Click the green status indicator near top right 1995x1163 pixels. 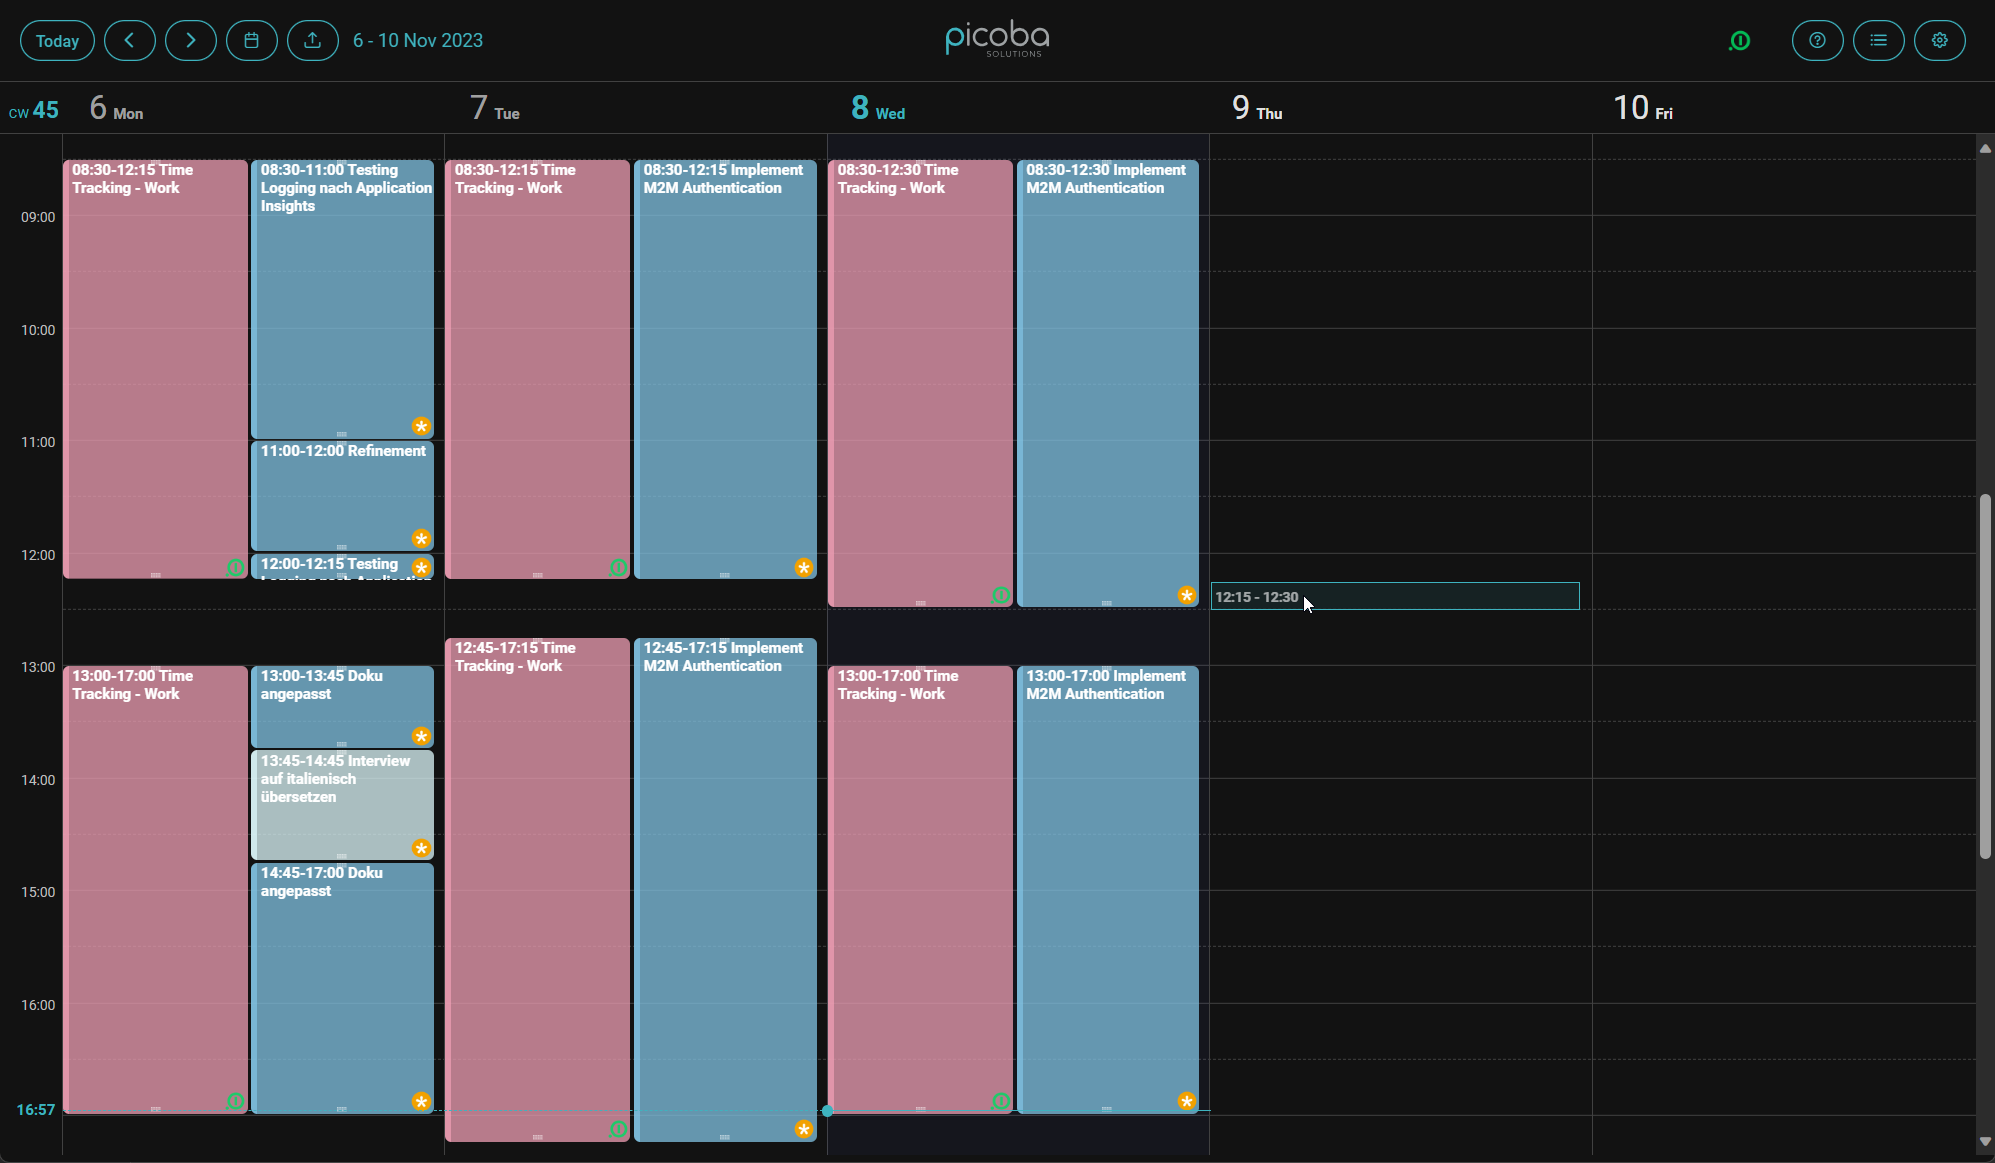1740,40
